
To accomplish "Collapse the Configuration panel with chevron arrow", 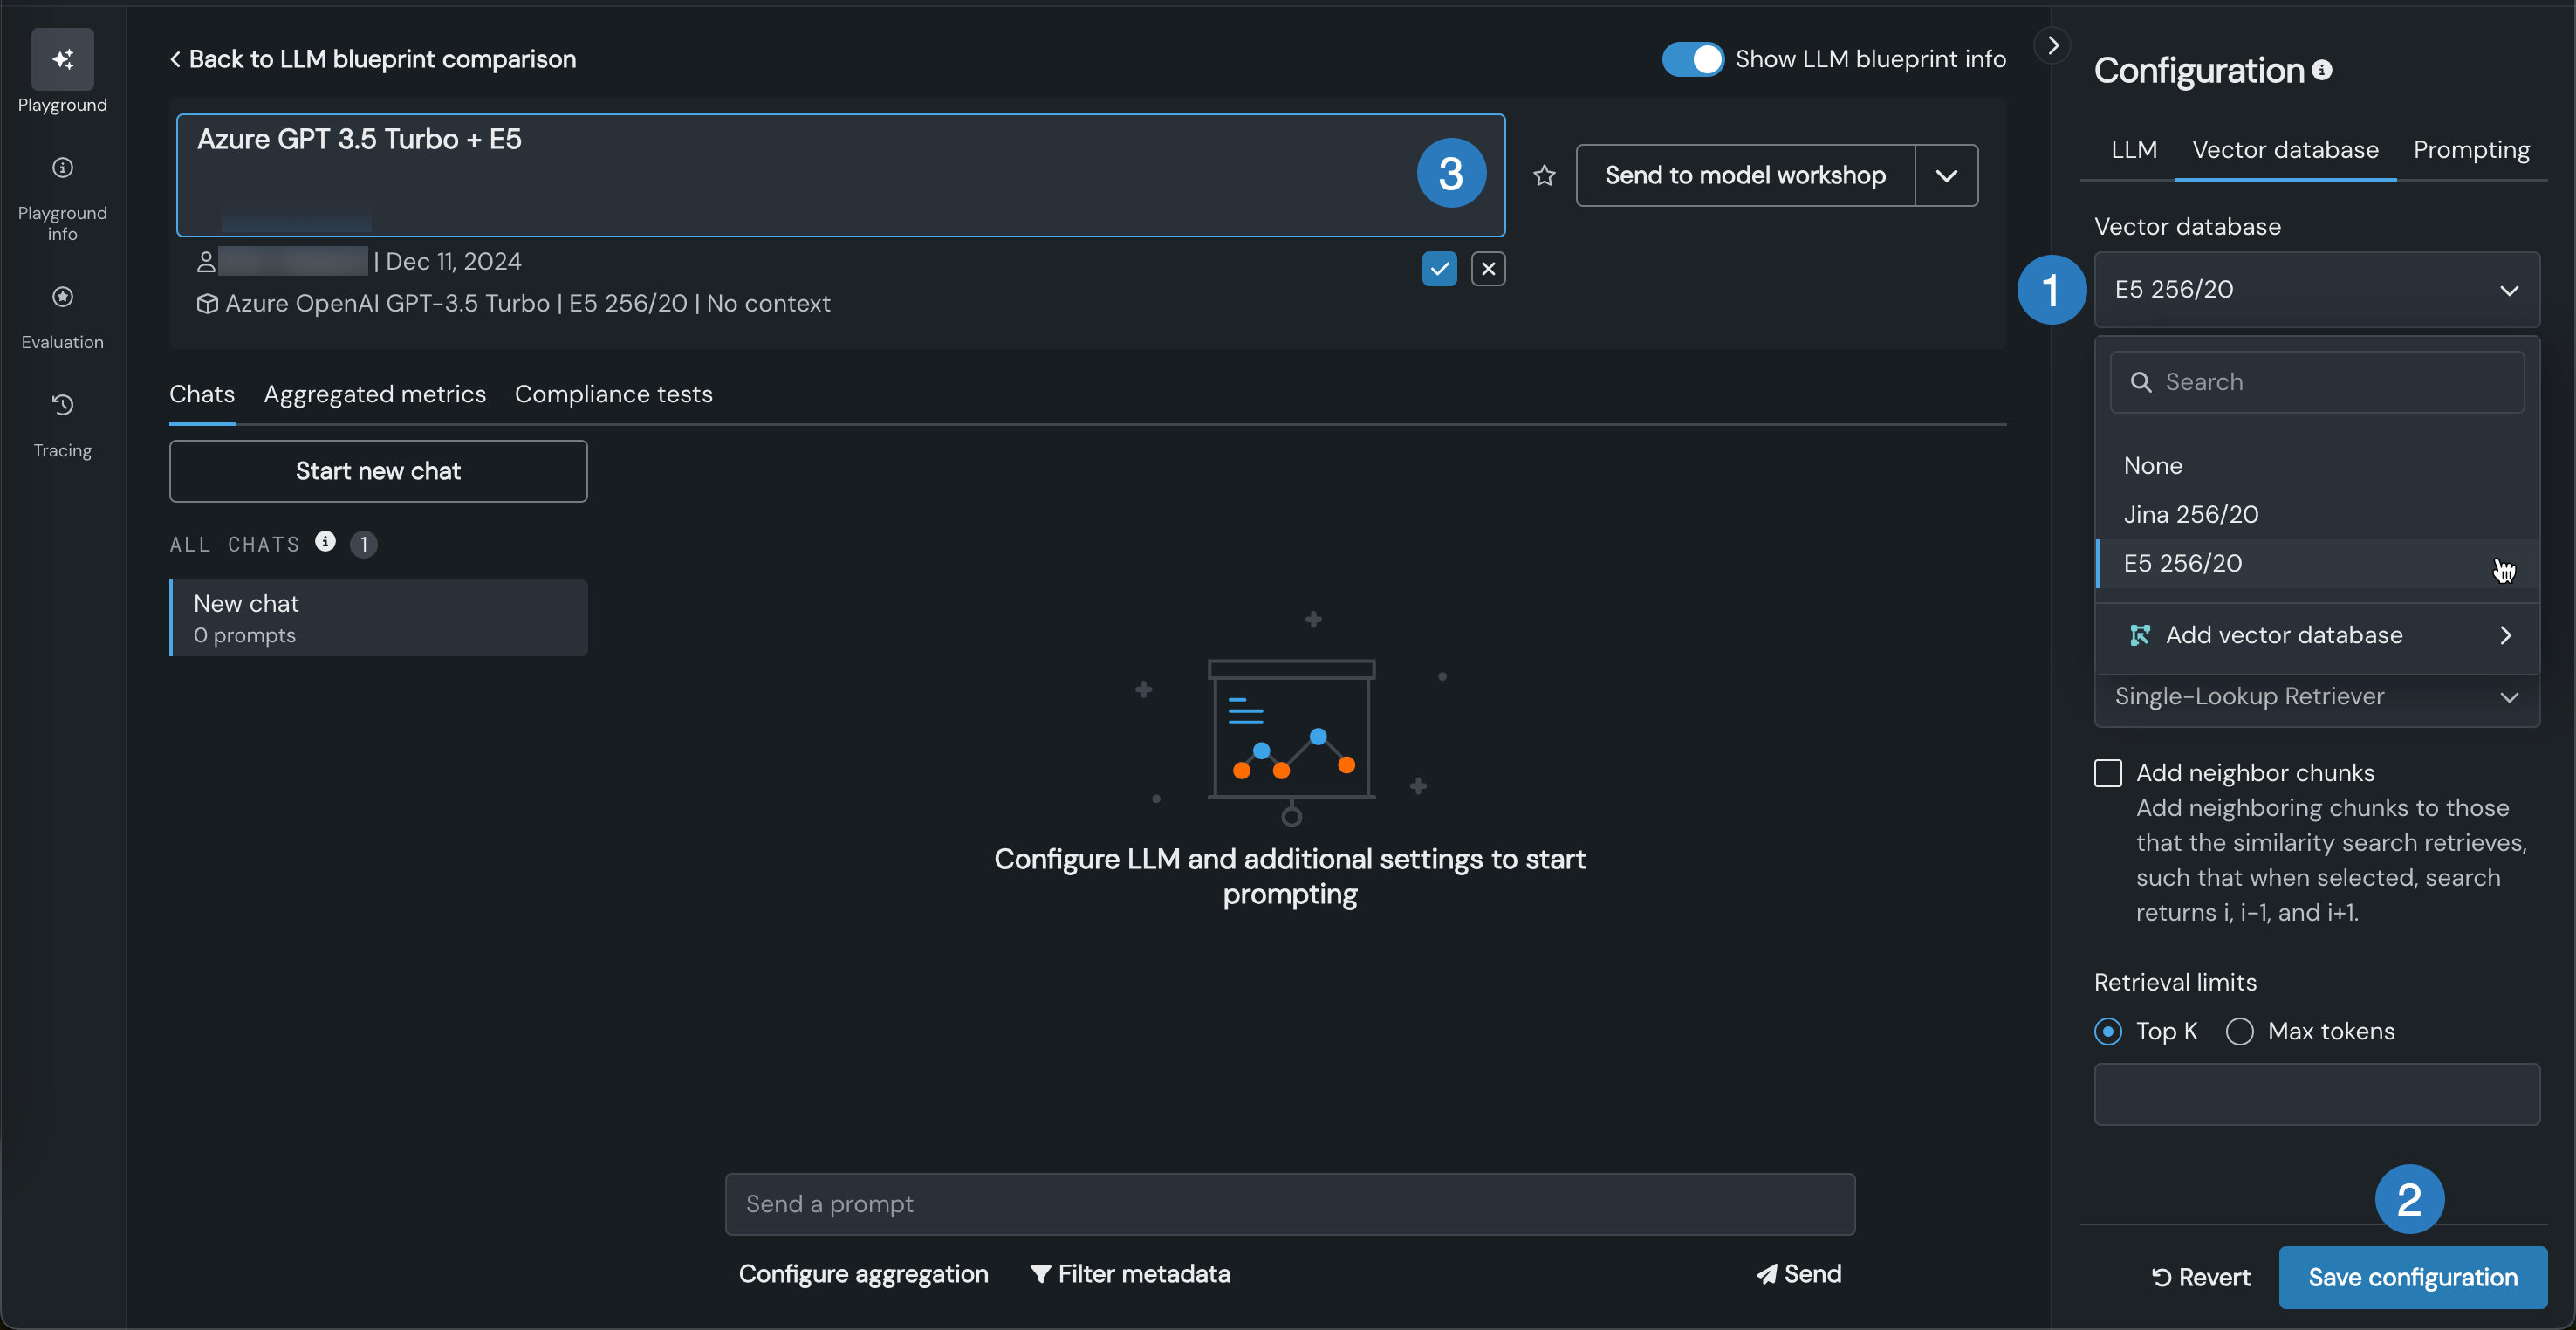I will click(2052, 45).
